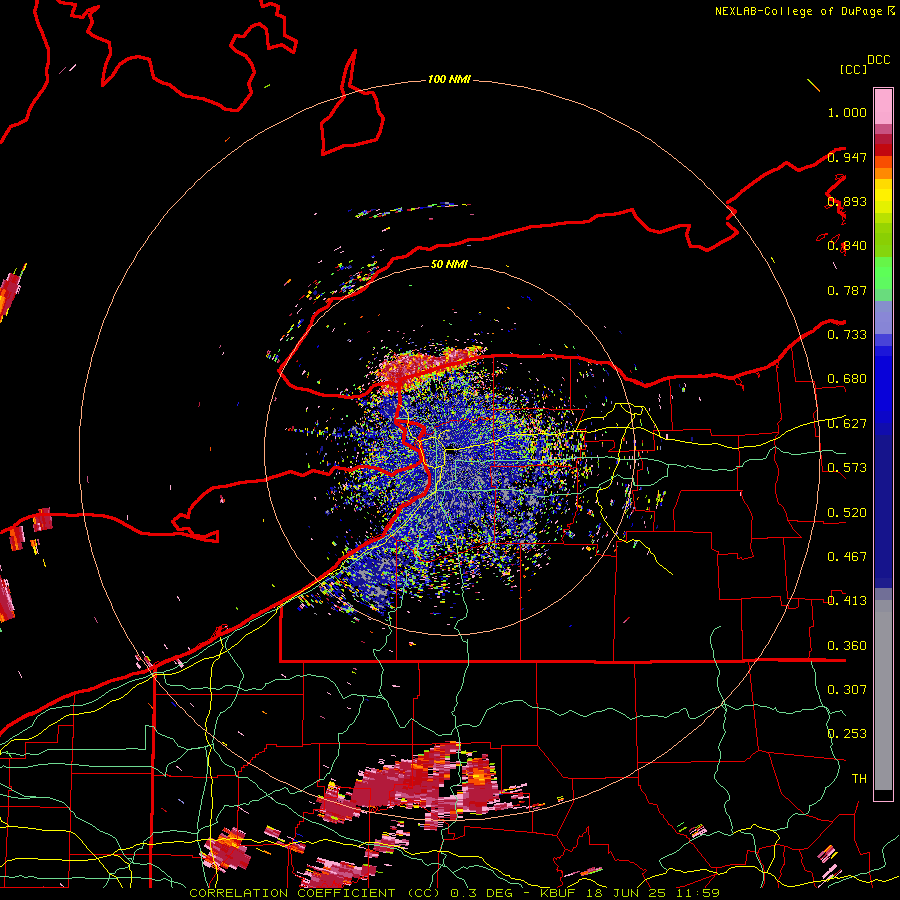Click the 0.413 scale value
The image size is (900, 900).
(847, 601)
